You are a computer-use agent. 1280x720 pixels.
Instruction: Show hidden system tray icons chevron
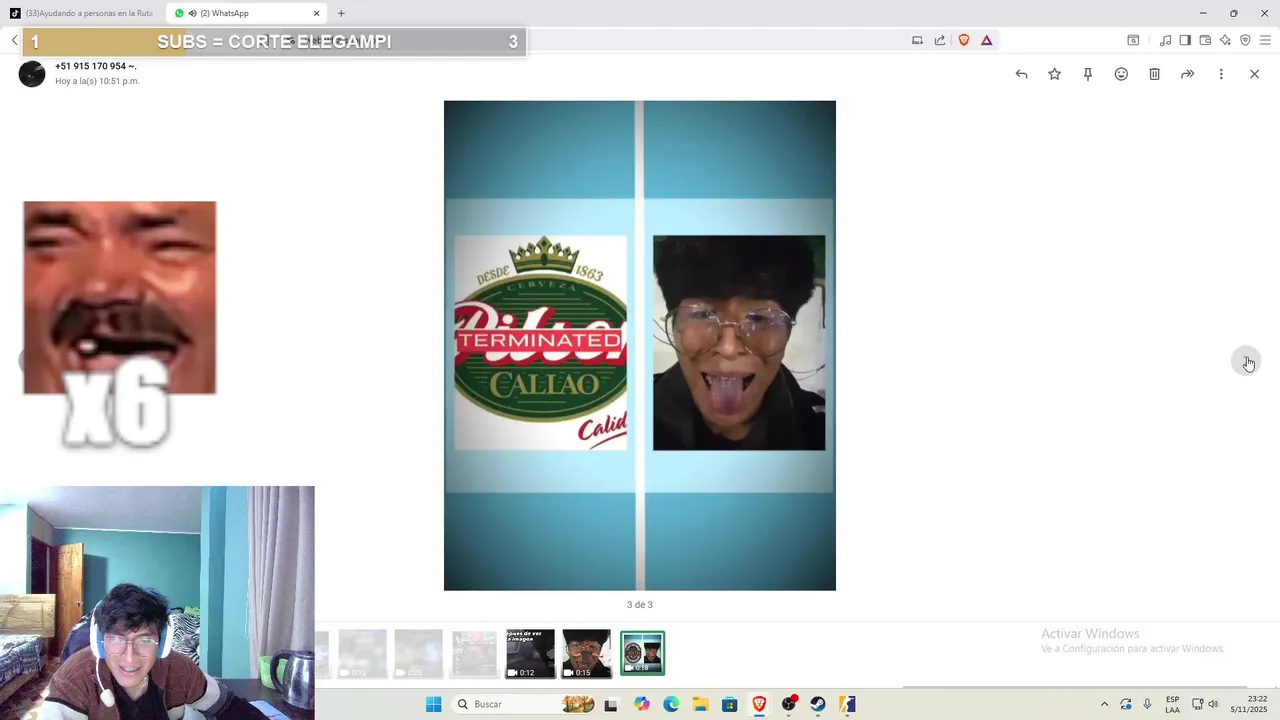point(1104,704)
